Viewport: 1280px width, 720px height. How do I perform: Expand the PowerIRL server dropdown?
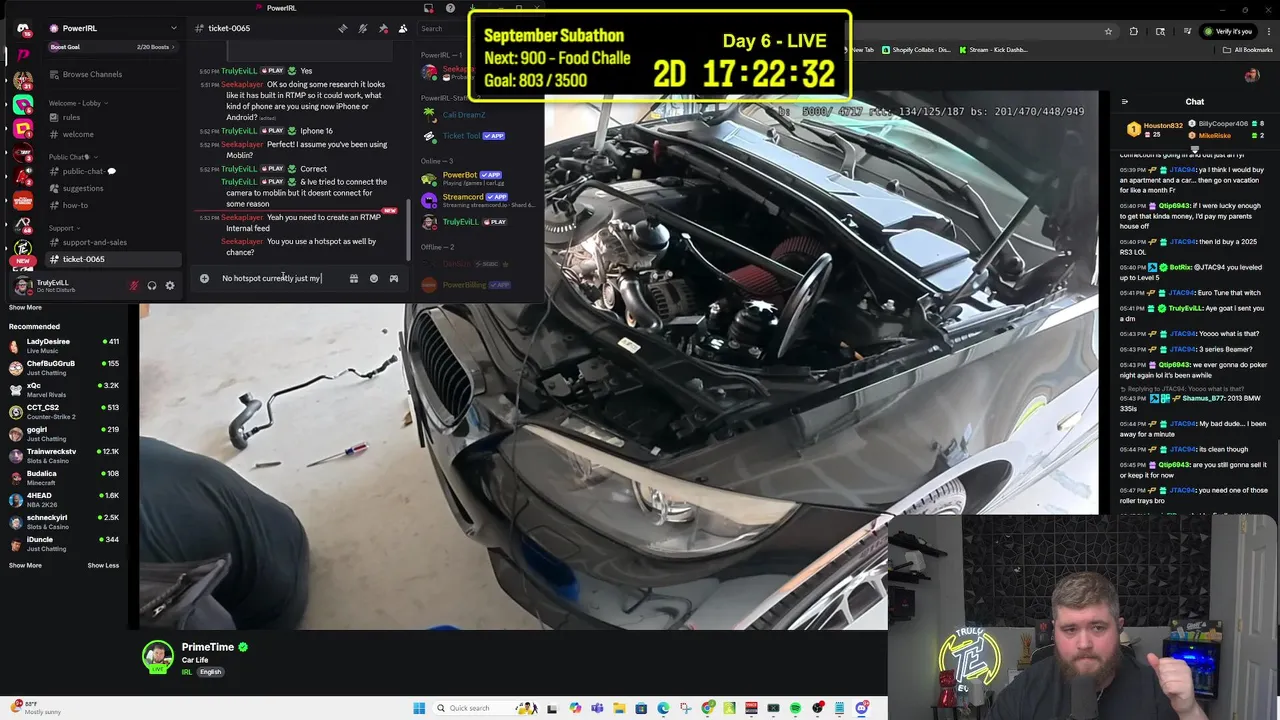173,28
